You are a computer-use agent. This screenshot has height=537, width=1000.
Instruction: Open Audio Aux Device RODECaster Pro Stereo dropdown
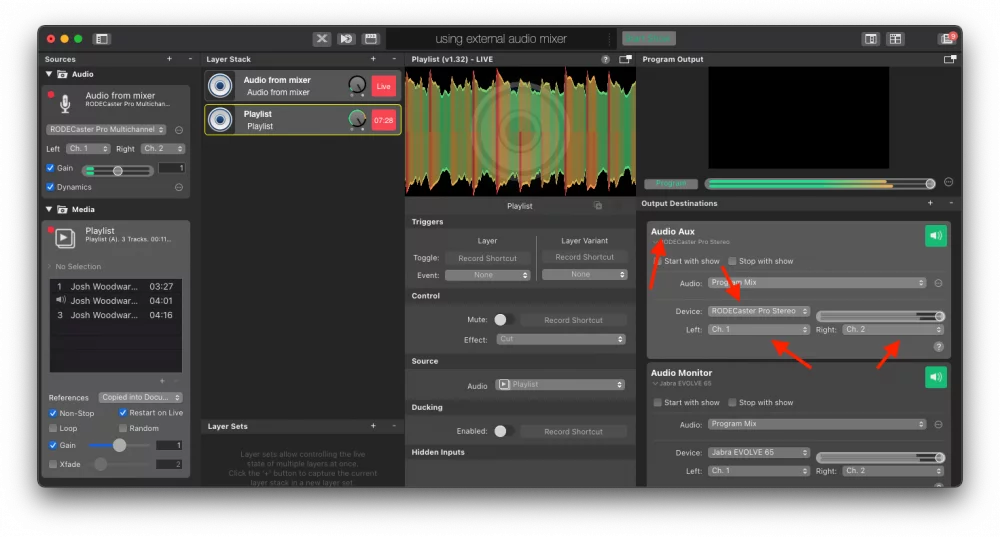tap(759, 311)
